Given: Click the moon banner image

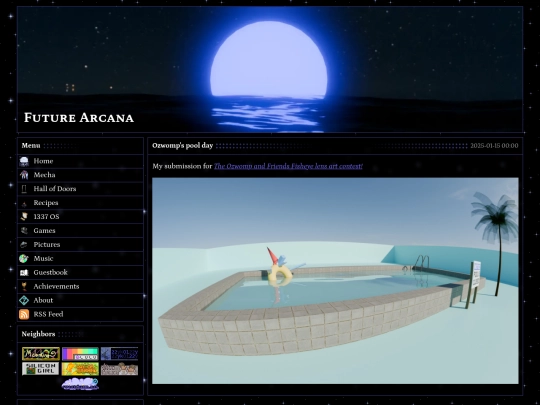Looking at the screenshot, I should click(x=270, y=69).
